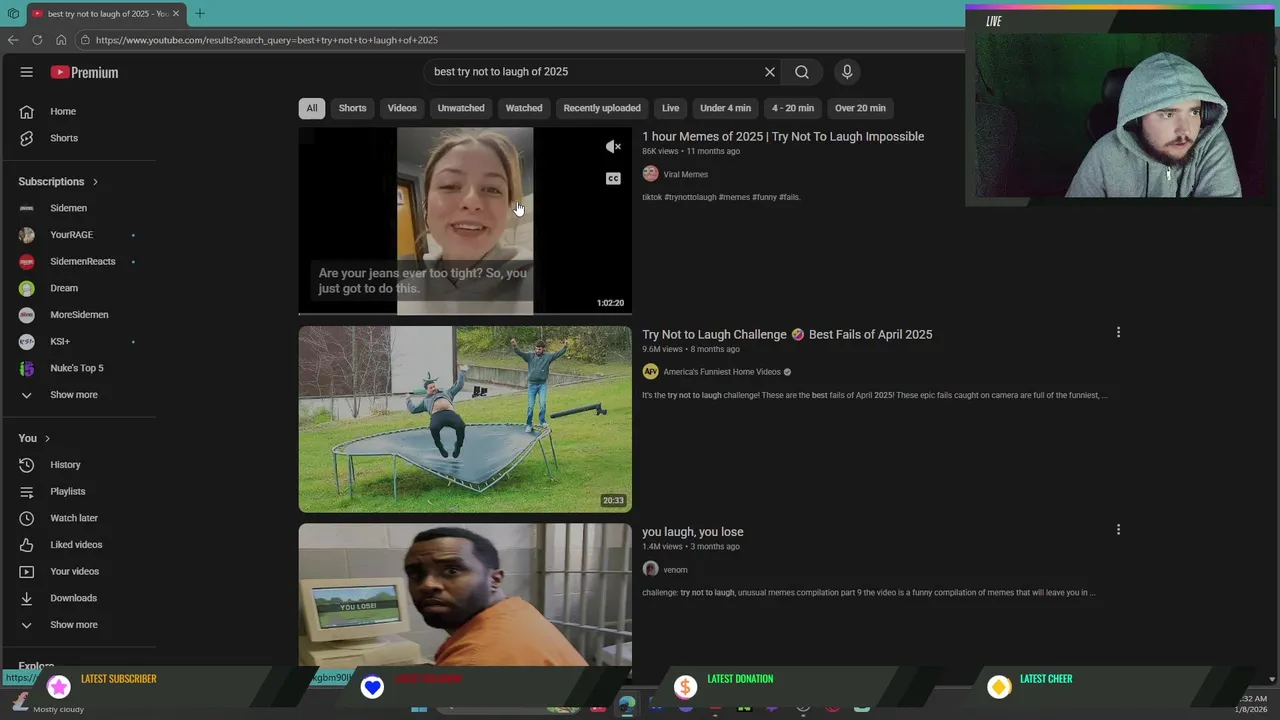Run search with magnifier button

click(802, 72)
